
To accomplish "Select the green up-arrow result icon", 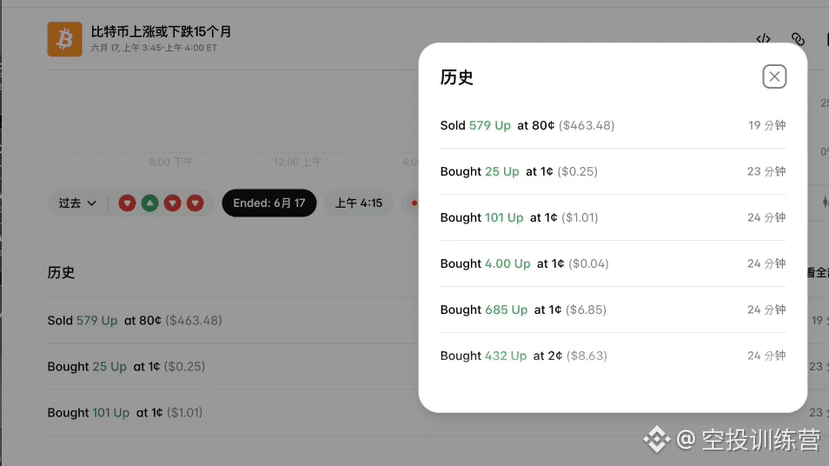I will [150, 203].
